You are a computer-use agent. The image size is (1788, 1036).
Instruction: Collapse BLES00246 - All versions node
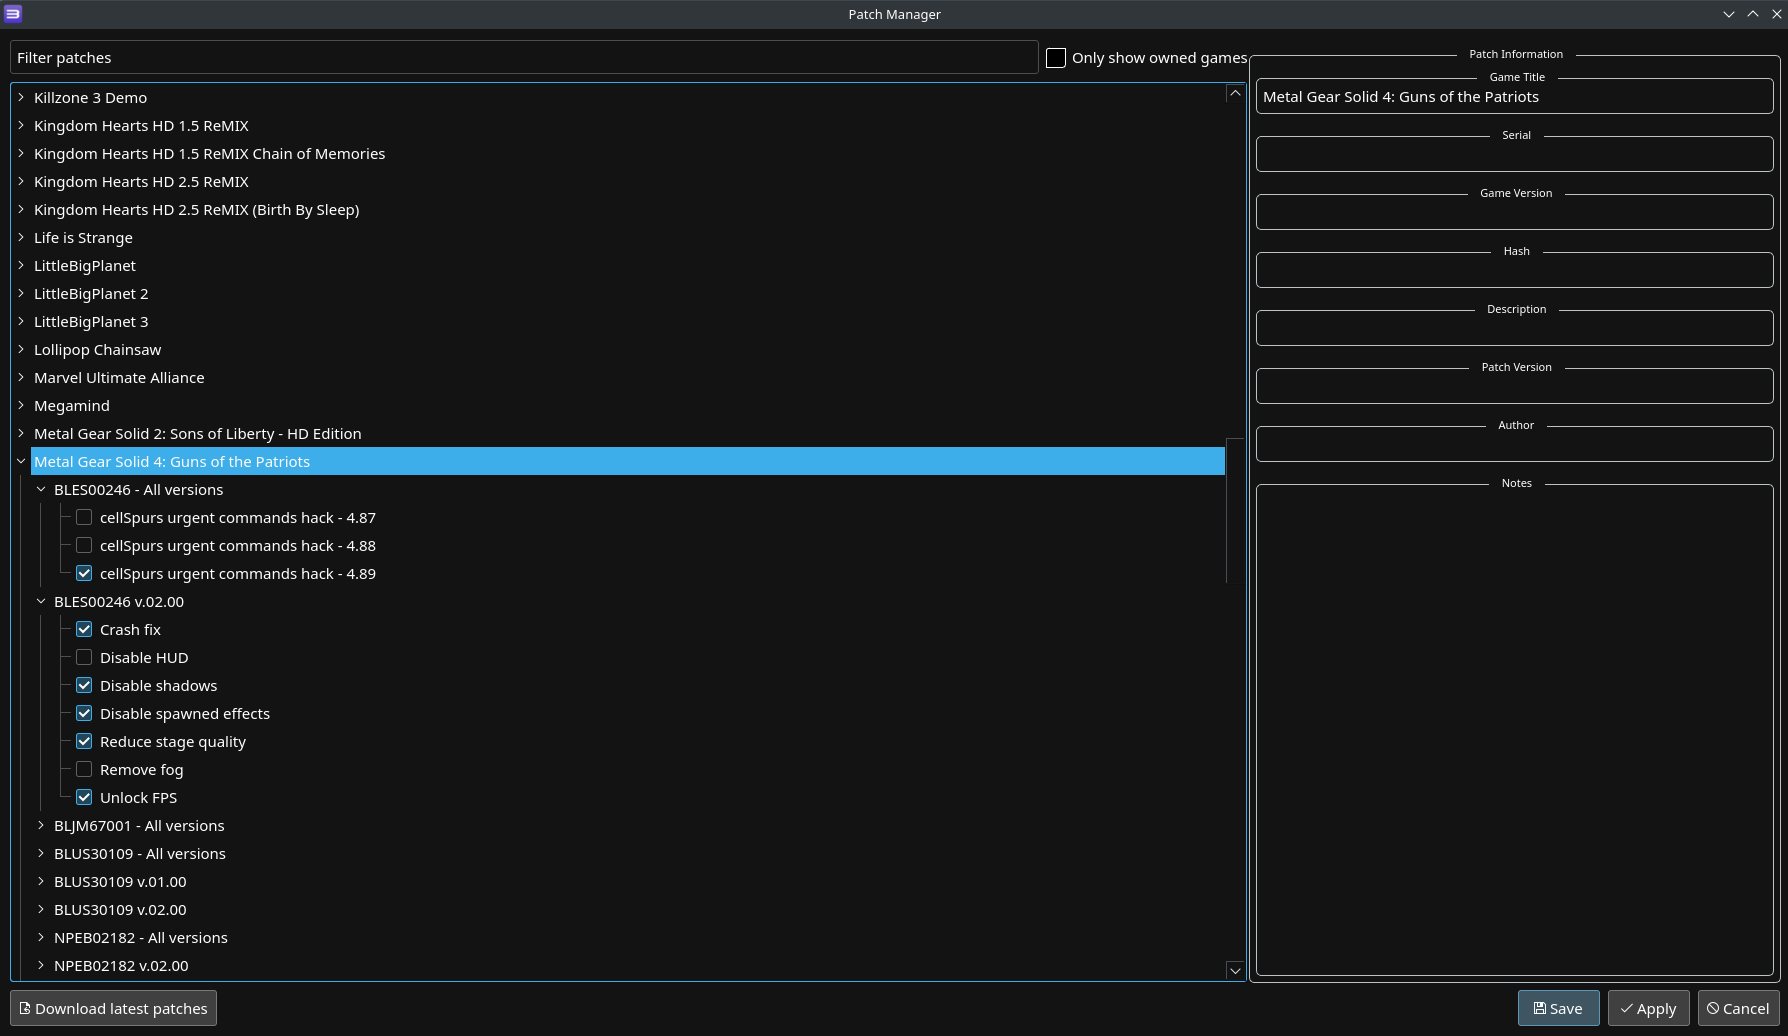click(x=41, y=490)
